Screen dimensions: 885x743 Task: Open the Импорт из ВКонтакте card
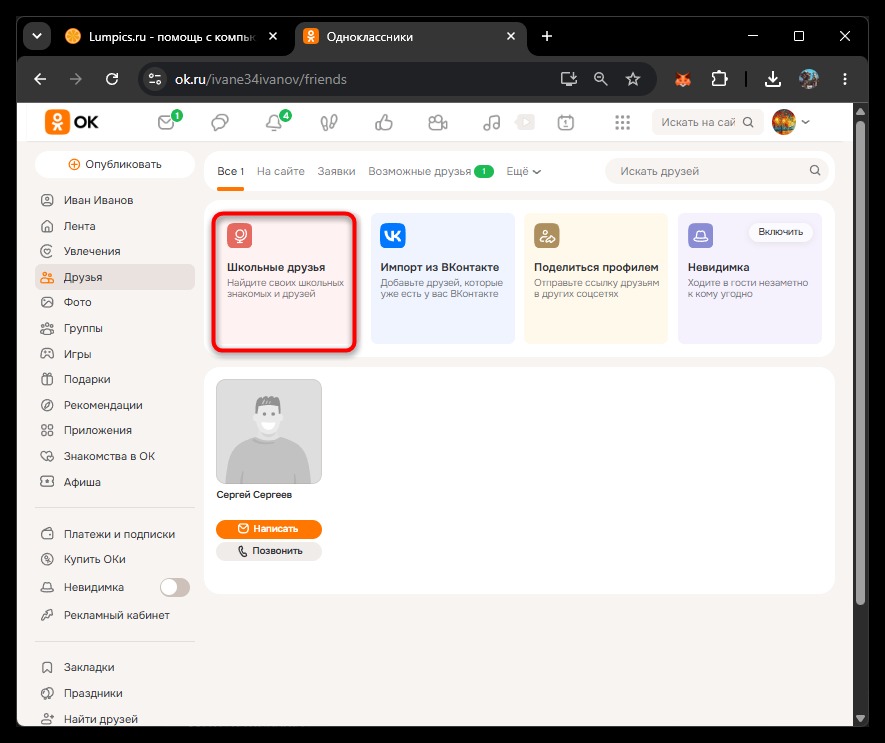[442, 279]
